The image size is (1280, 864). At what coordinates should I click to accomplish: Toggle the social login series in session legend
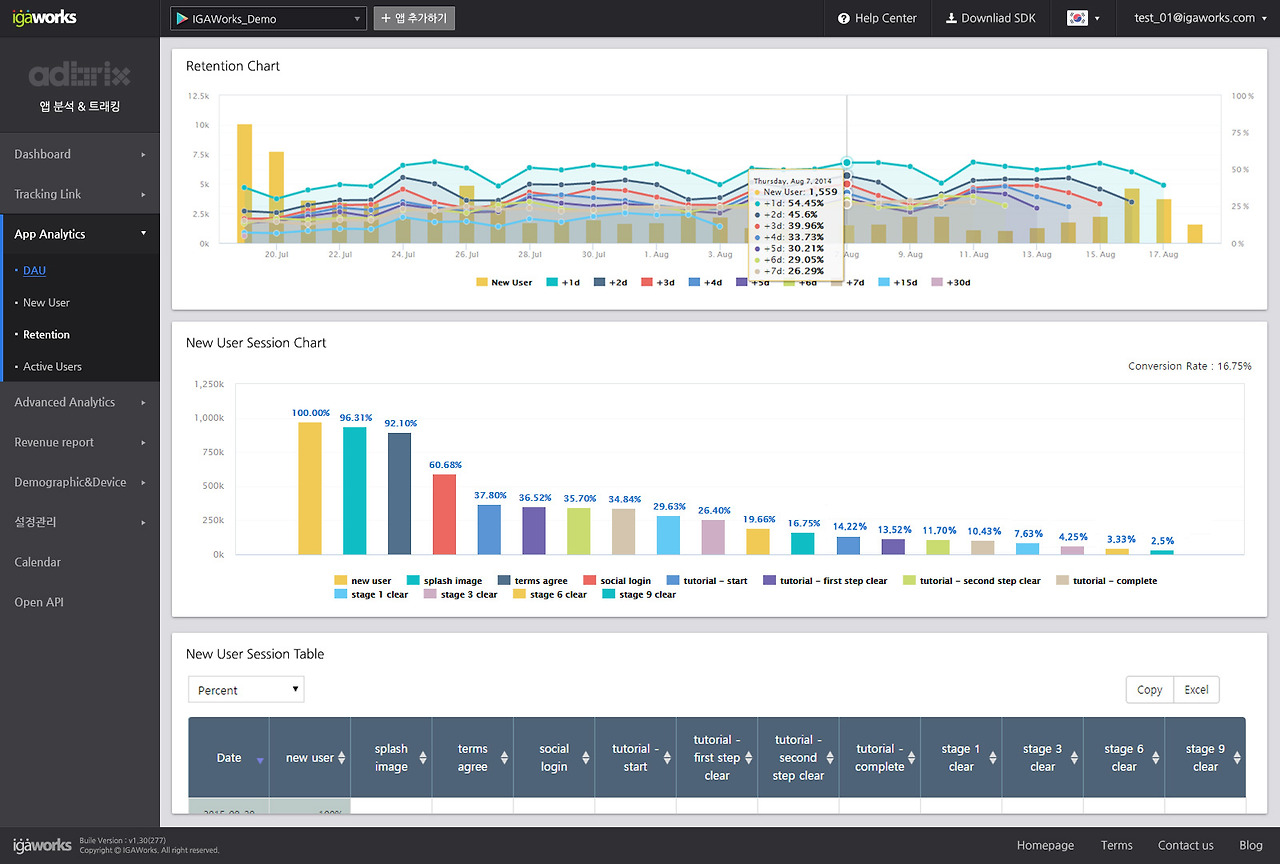pos(617,581)
